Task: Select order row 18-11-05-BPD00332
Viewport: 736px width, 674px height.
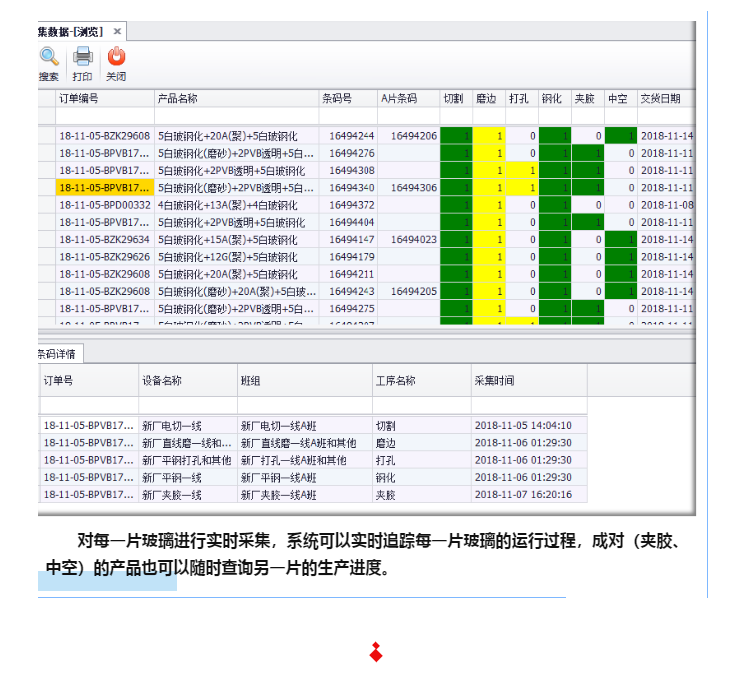Action: coord(104,205)
